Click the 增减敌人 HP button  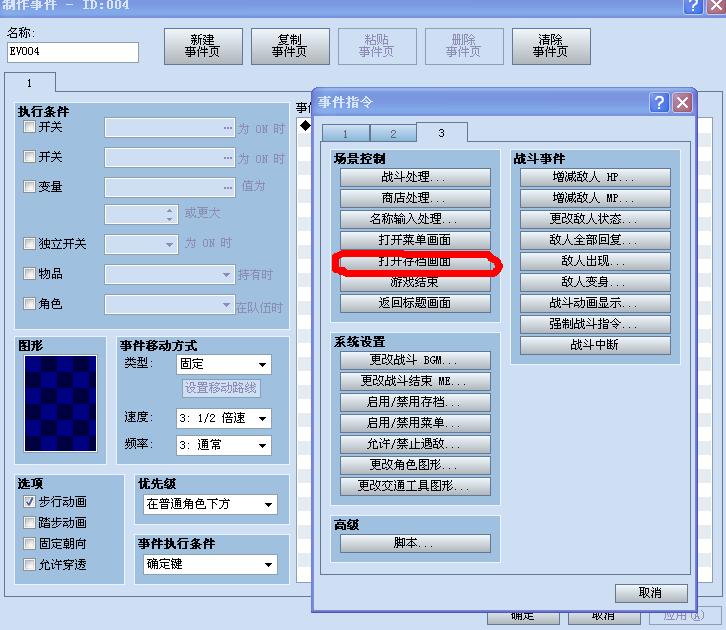(595, 177)
